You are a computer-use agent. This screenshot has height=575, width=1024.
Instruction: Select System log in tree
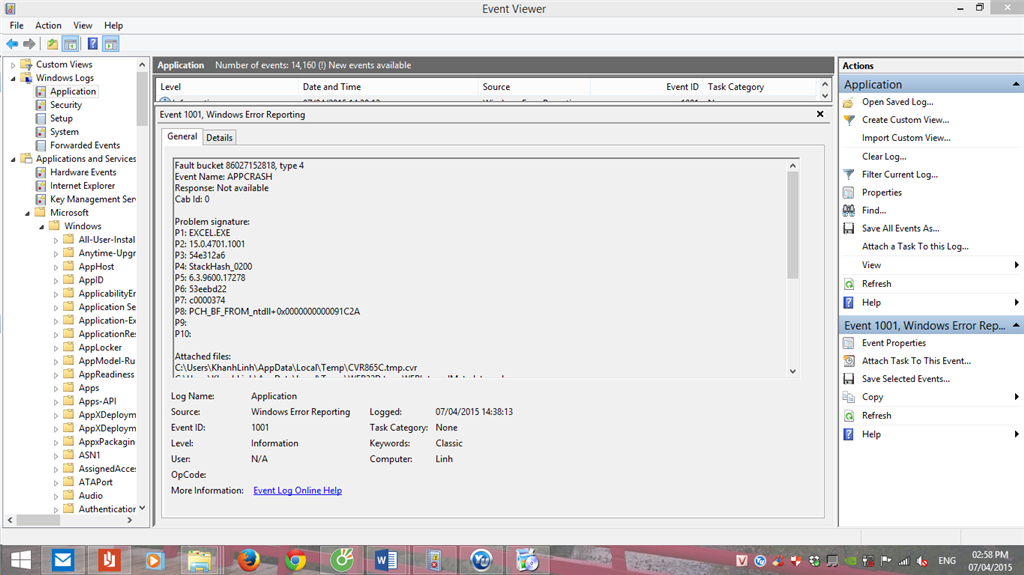64,132
